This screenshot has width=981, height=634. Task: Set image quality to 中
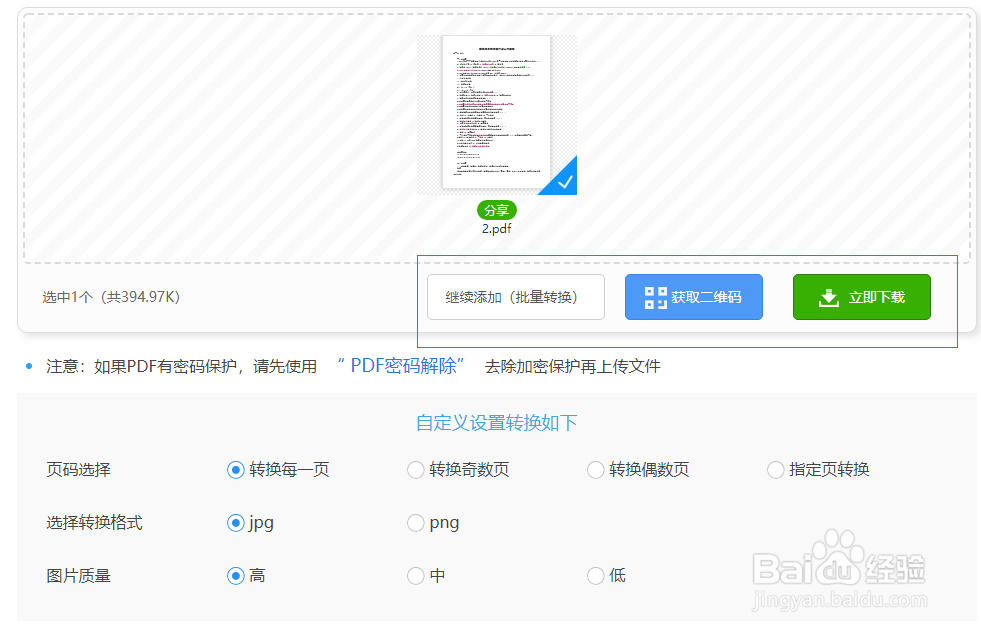[x=416, y=575]
